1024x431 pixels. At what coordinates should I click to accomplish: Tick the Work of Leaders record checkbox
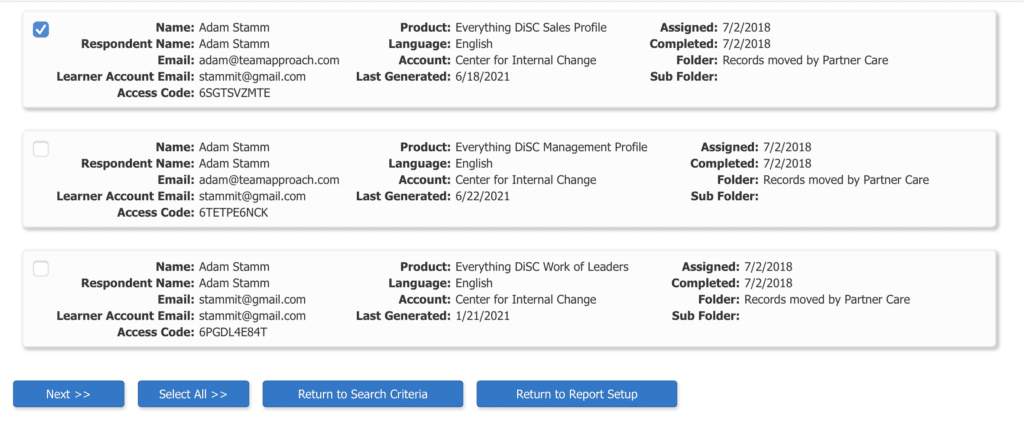40,268
